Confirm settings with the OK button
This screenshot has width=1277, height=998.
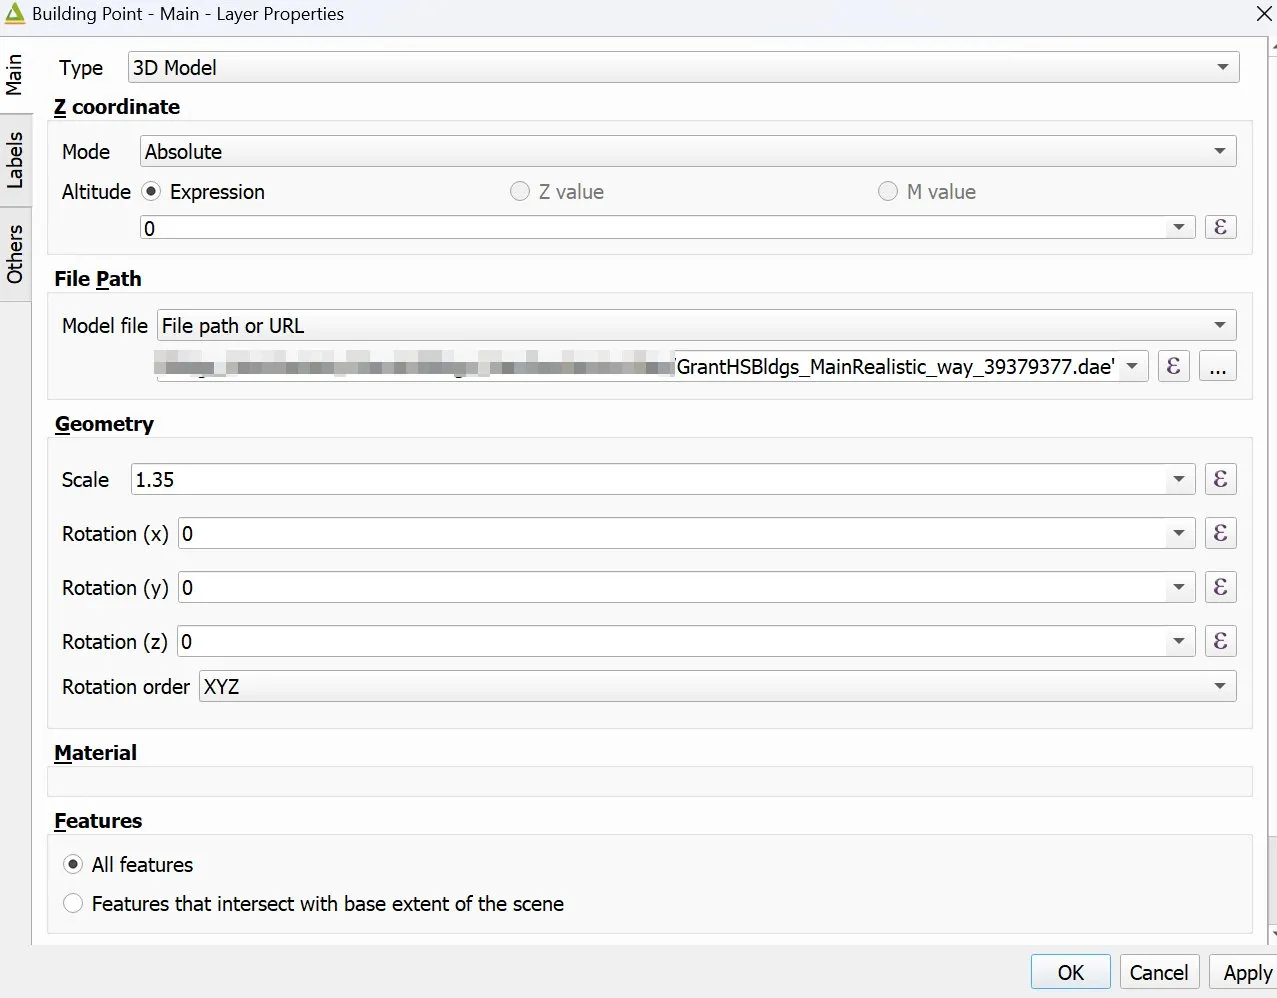1071,972
